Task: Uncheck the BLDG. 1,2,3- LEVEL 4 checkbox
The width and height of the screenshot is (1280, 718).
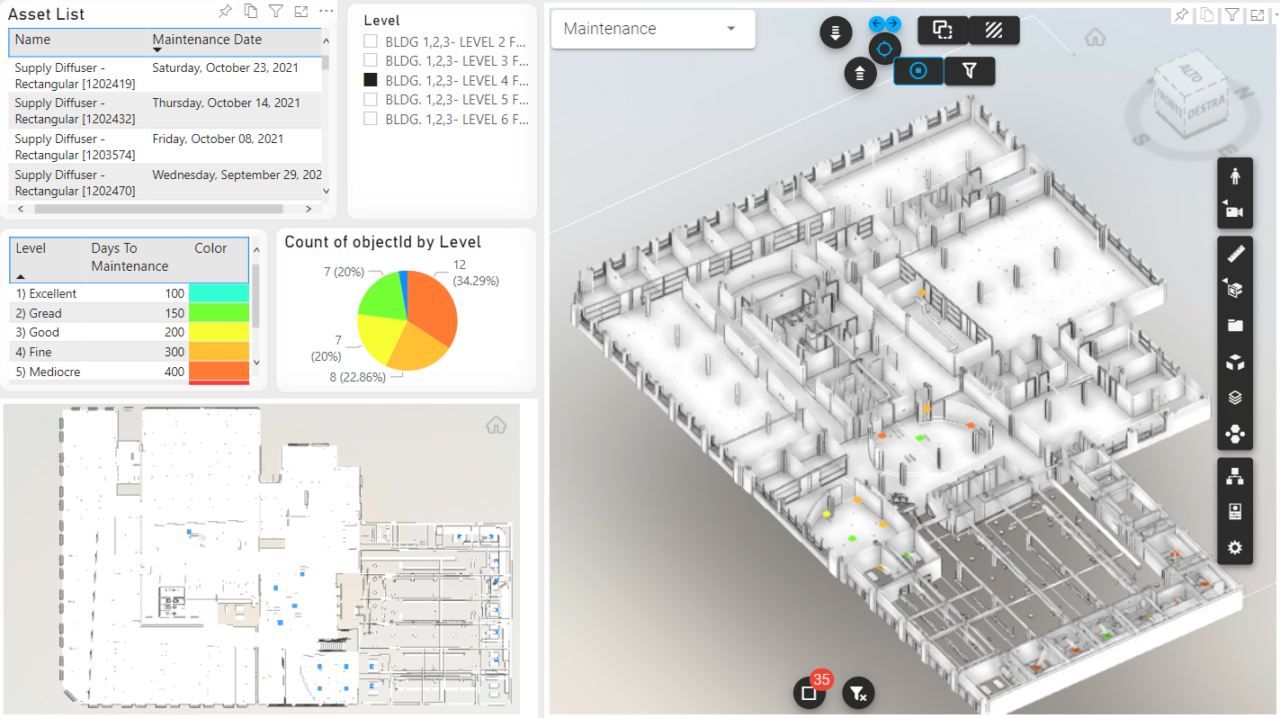Action: pyautogui.click(x=370, y=79)
